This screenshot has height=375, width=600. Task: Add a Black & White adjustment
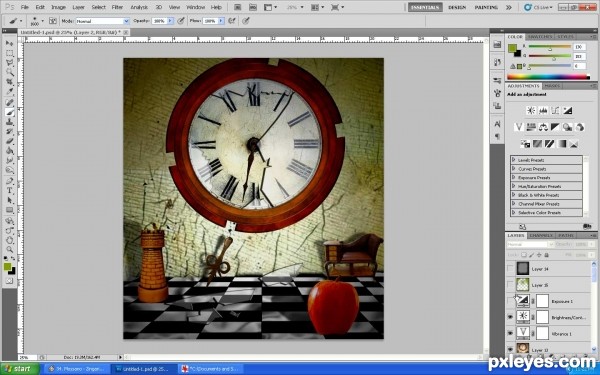click(555, 127)
